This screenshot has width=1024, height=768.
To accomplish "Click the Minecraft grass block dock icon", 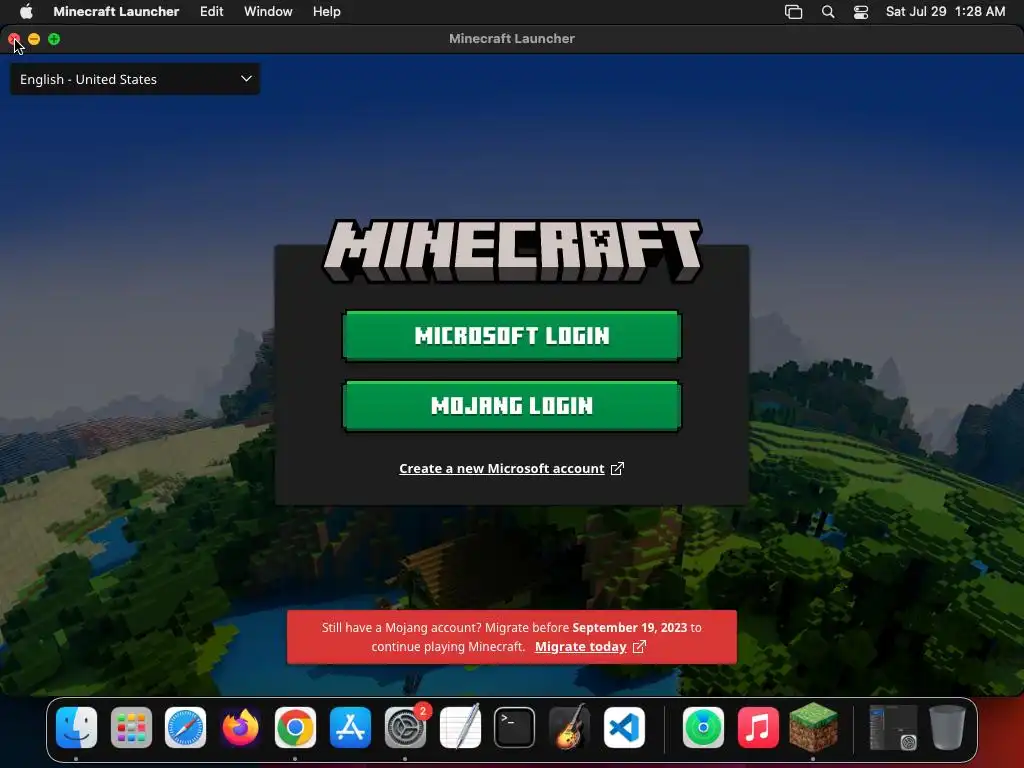I will tap(813, 727).
